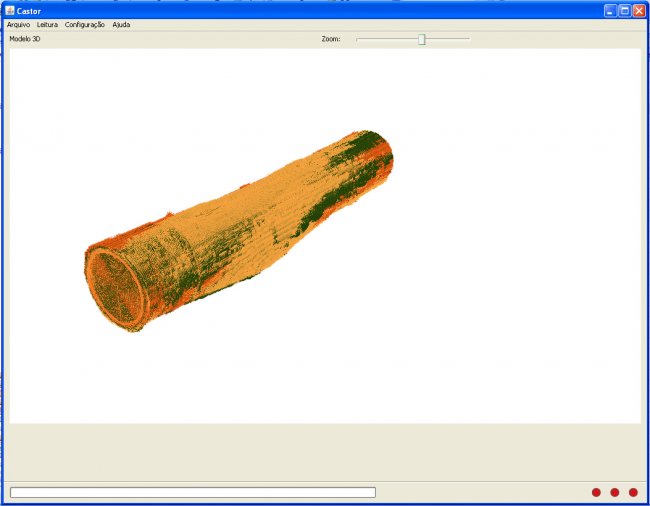Minimize the Castor window
The height and width of the screenshot is (506, 650).
click(x=610, y=10)
